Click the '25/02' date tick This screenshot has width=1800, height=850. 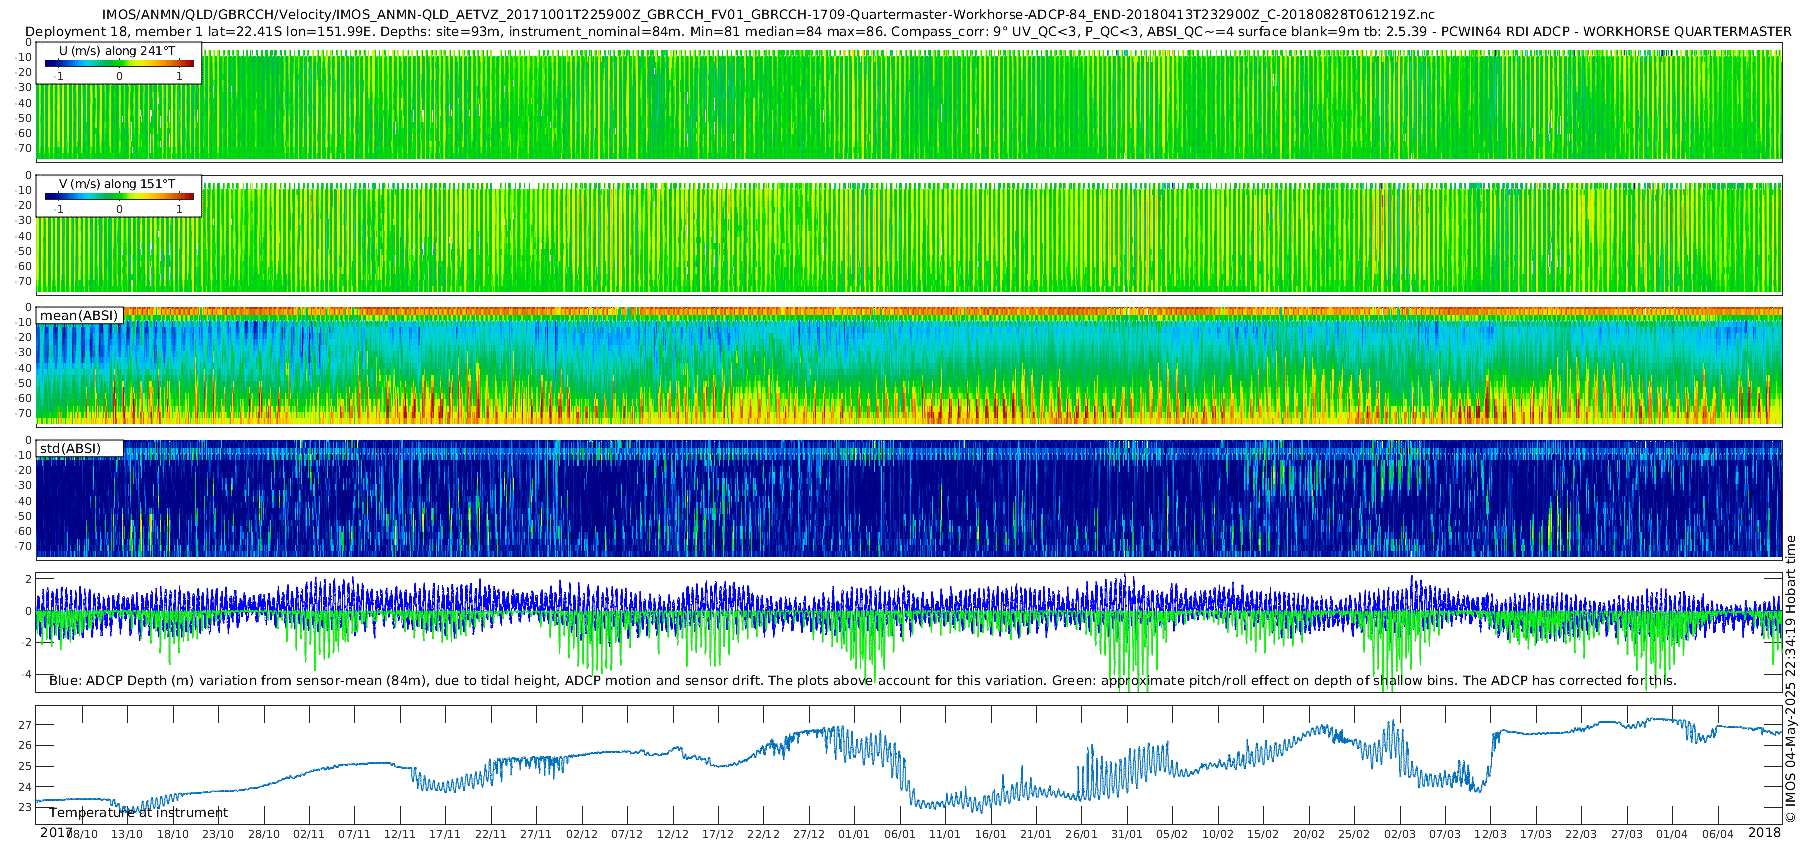coord(1354,835)
